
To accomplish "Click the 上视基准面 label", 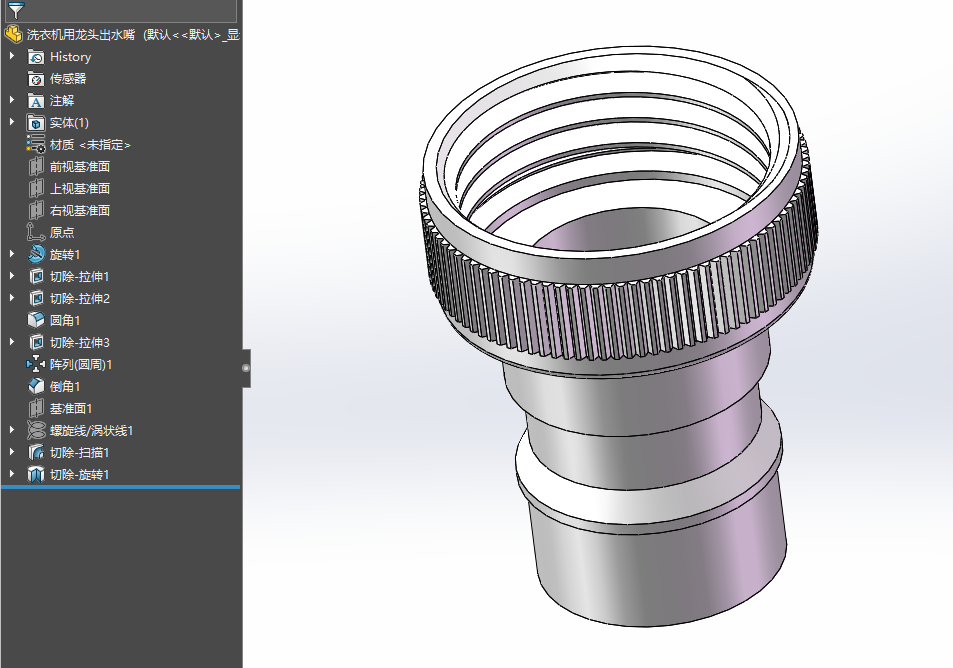I will [80, 188].
